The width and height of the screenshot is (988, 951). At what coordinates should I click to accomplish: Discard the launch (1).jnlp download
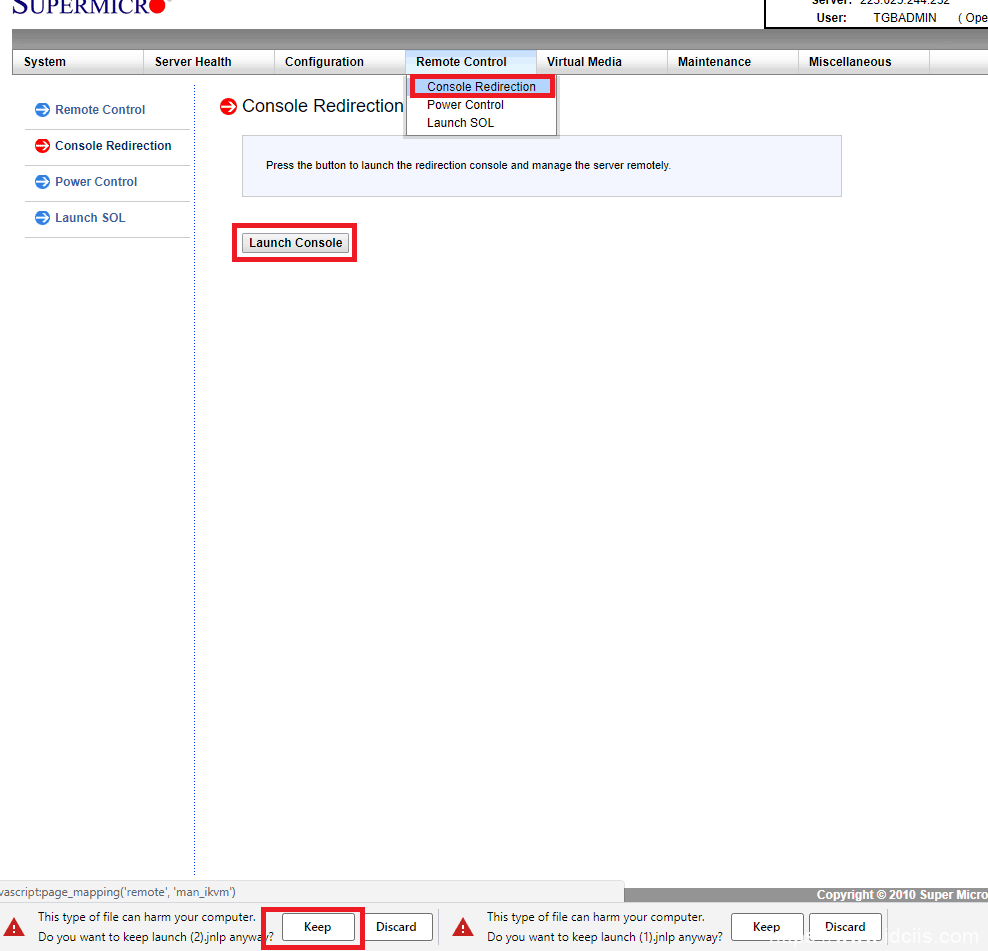[x=845, y=927]
